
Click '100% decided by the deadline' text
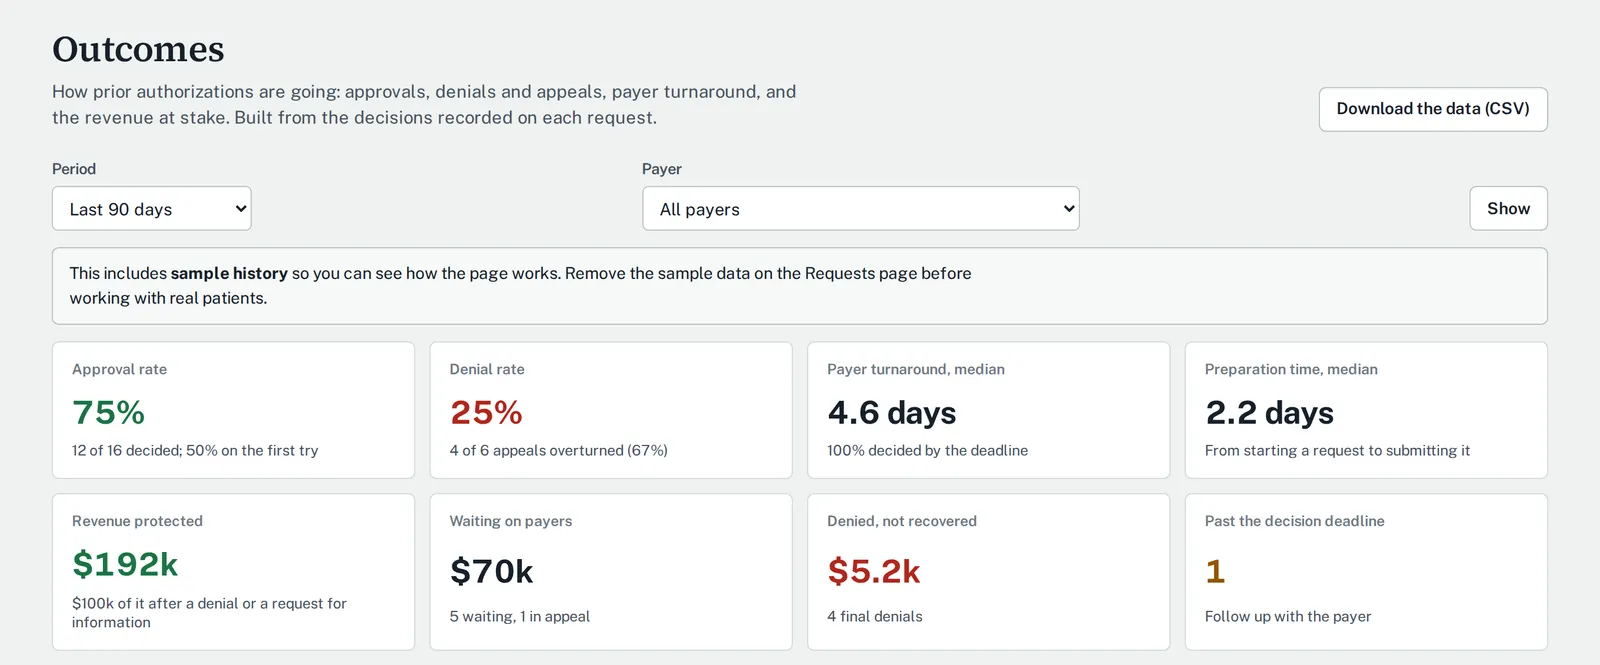coord(927,450)
